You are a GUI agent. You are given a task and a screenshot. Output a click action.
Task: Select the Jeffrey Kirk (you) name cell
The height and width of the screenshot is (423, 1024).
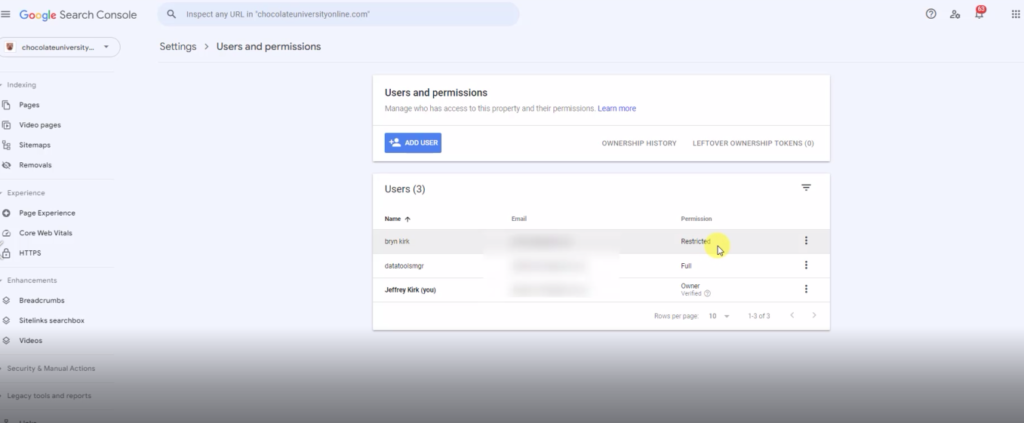click(410, 290)
